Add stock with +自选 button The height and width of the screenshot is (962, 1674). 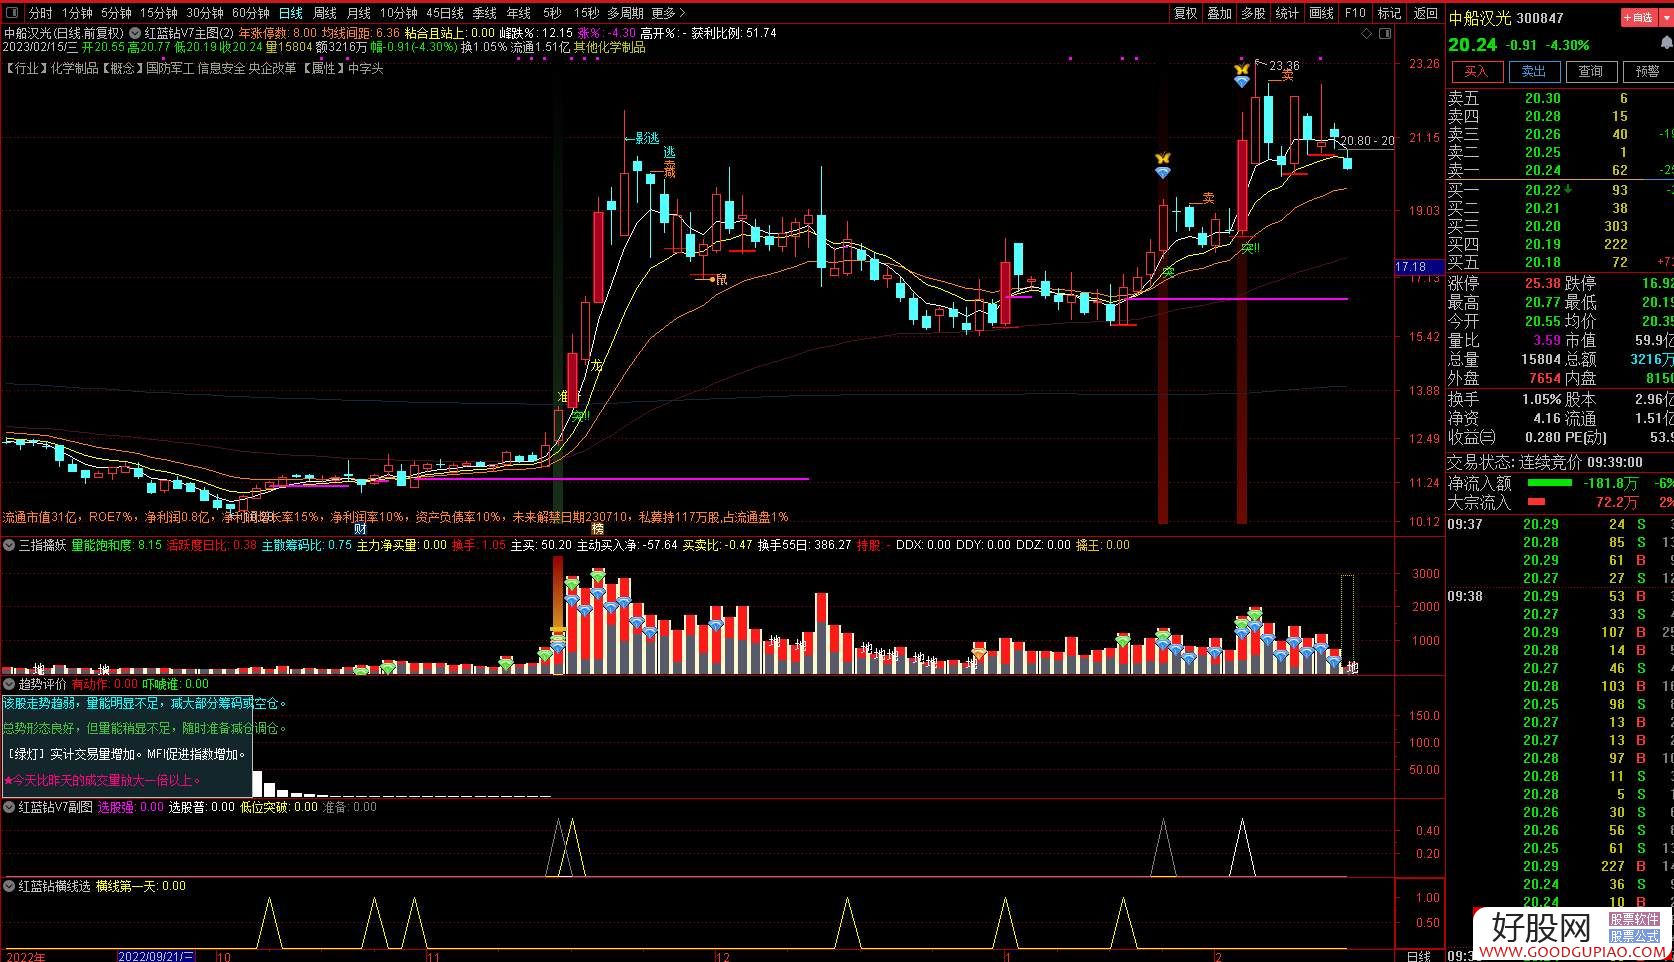1638,17
